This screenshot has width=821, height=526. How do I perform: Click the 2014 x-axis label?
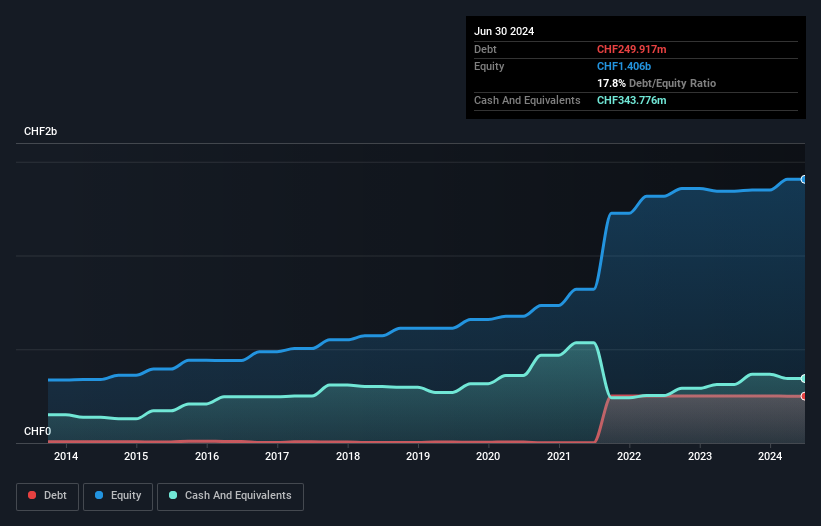point(66,456)
